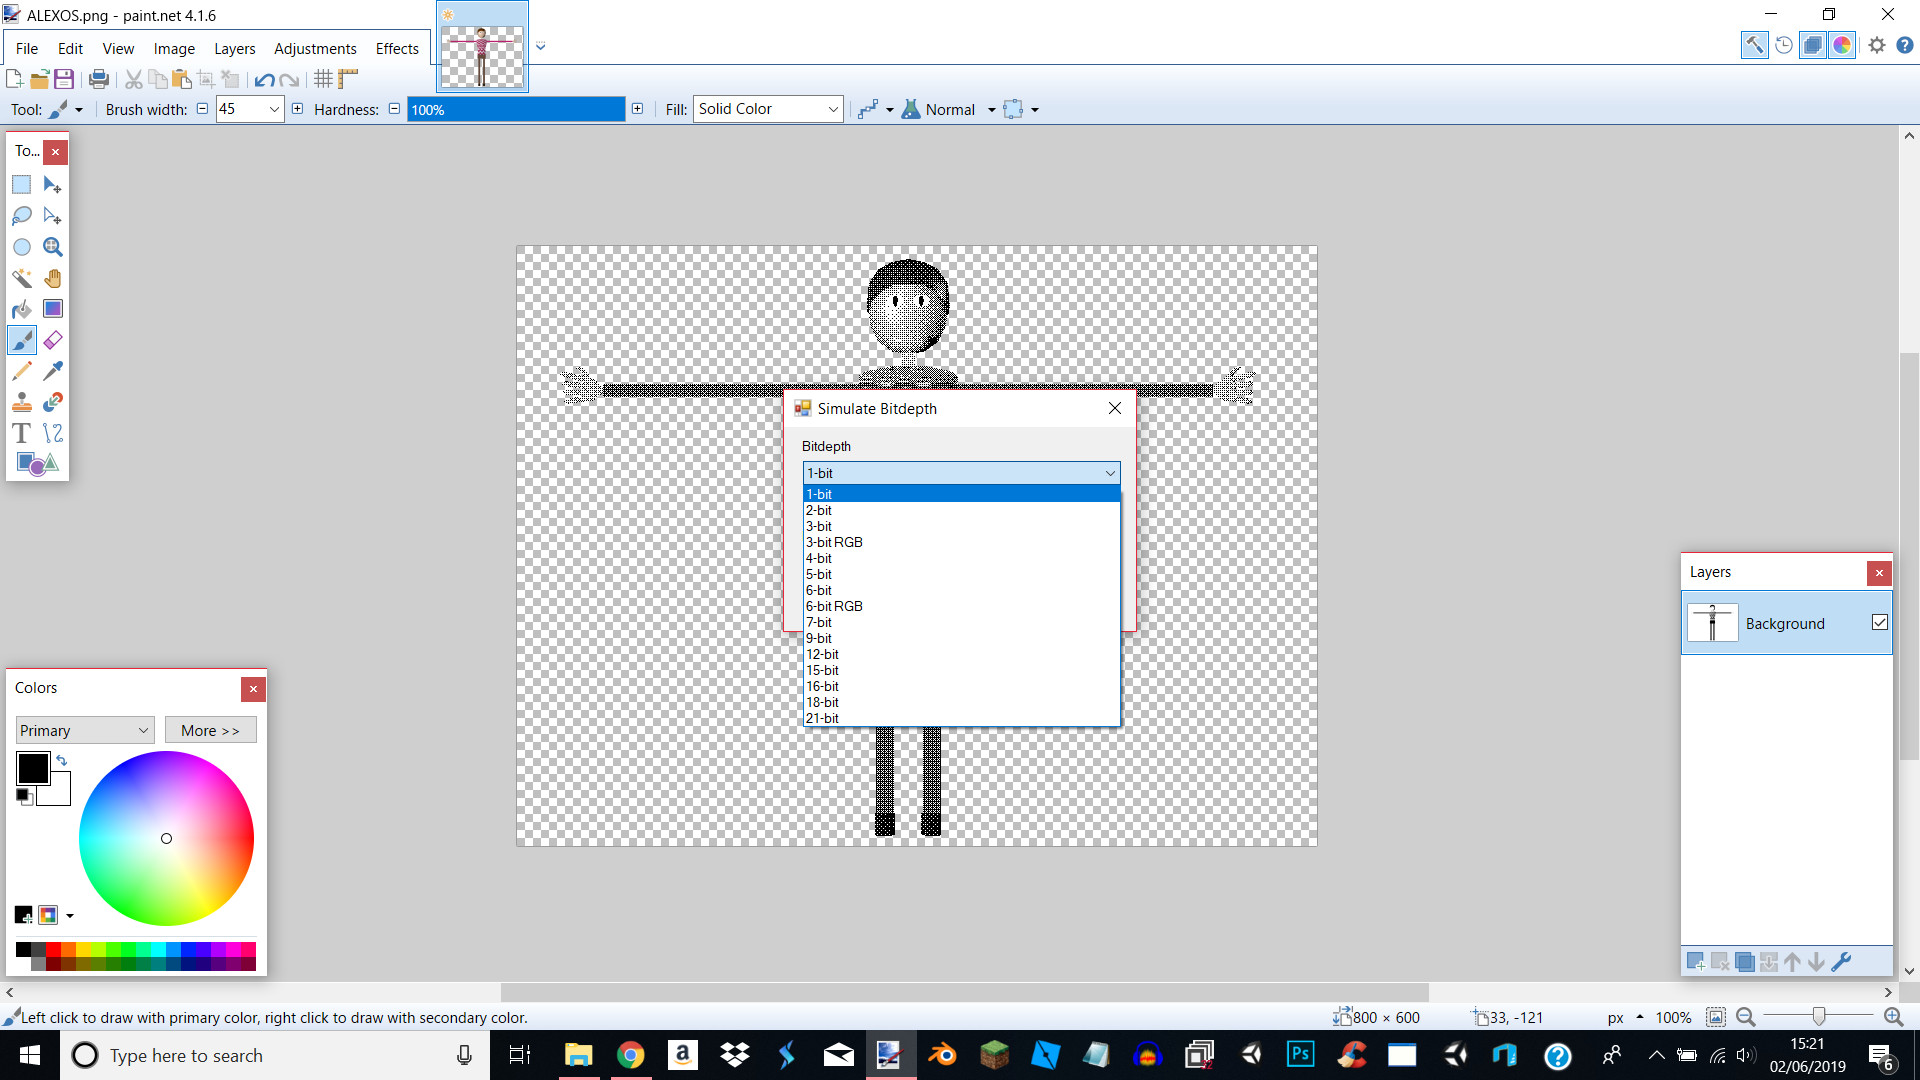Select the Magic Wand tool
Viewport: 1920px width, 1080px height.
pos(22,278)
